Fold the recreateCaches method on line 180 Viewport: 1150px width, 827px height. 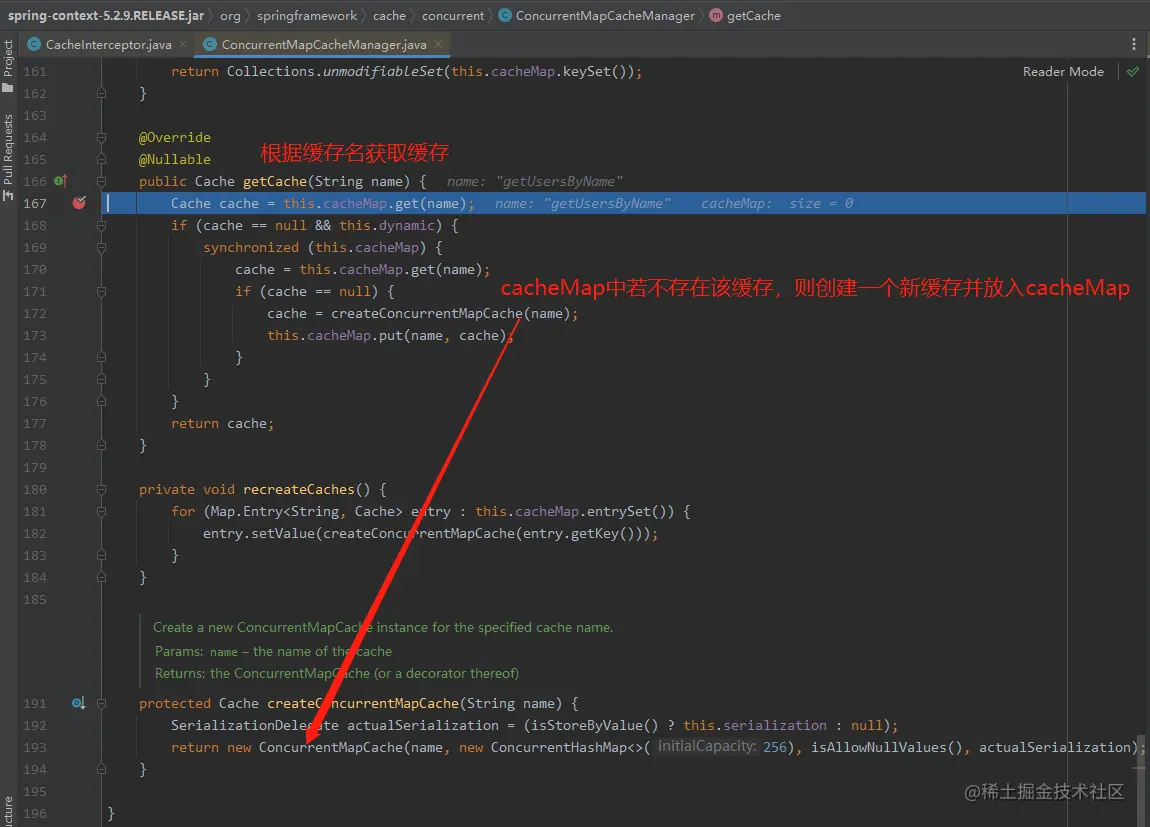[x=101, y=489]
